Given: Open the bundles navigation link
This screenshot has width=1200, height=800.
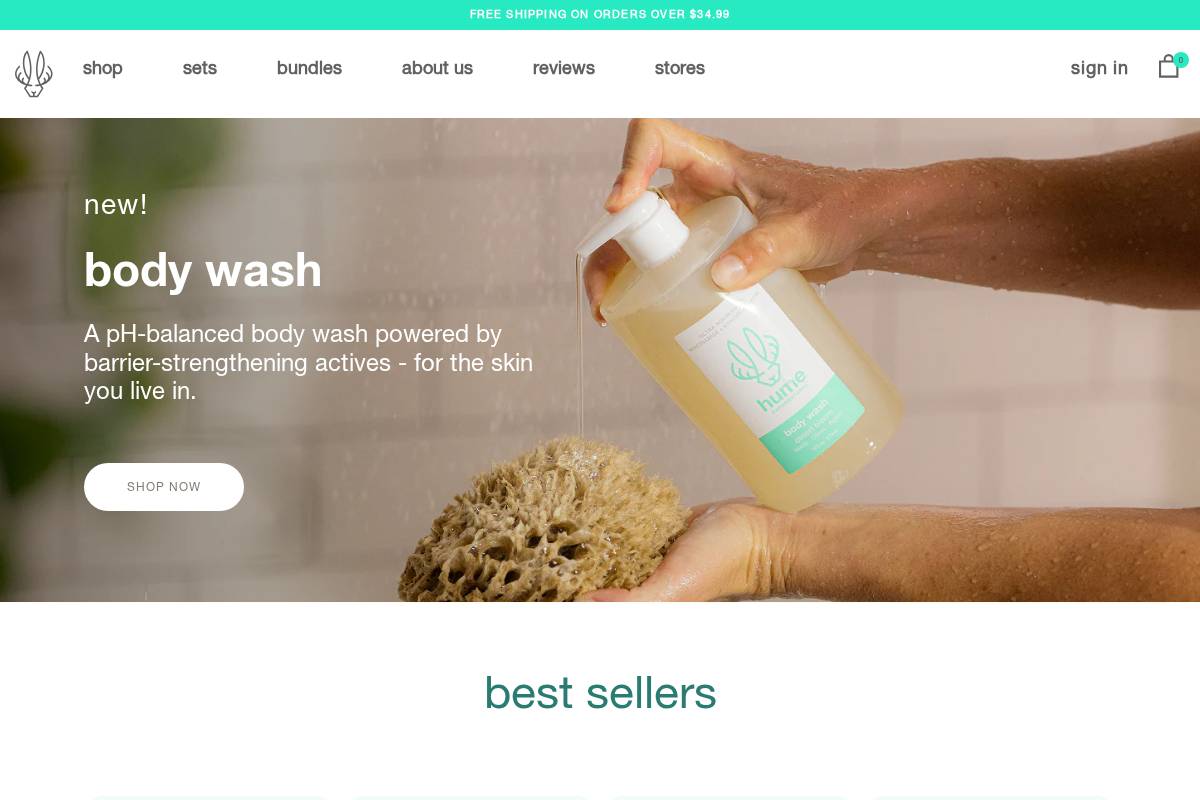Looking at the screenshot, I should [x=309, y=68].
